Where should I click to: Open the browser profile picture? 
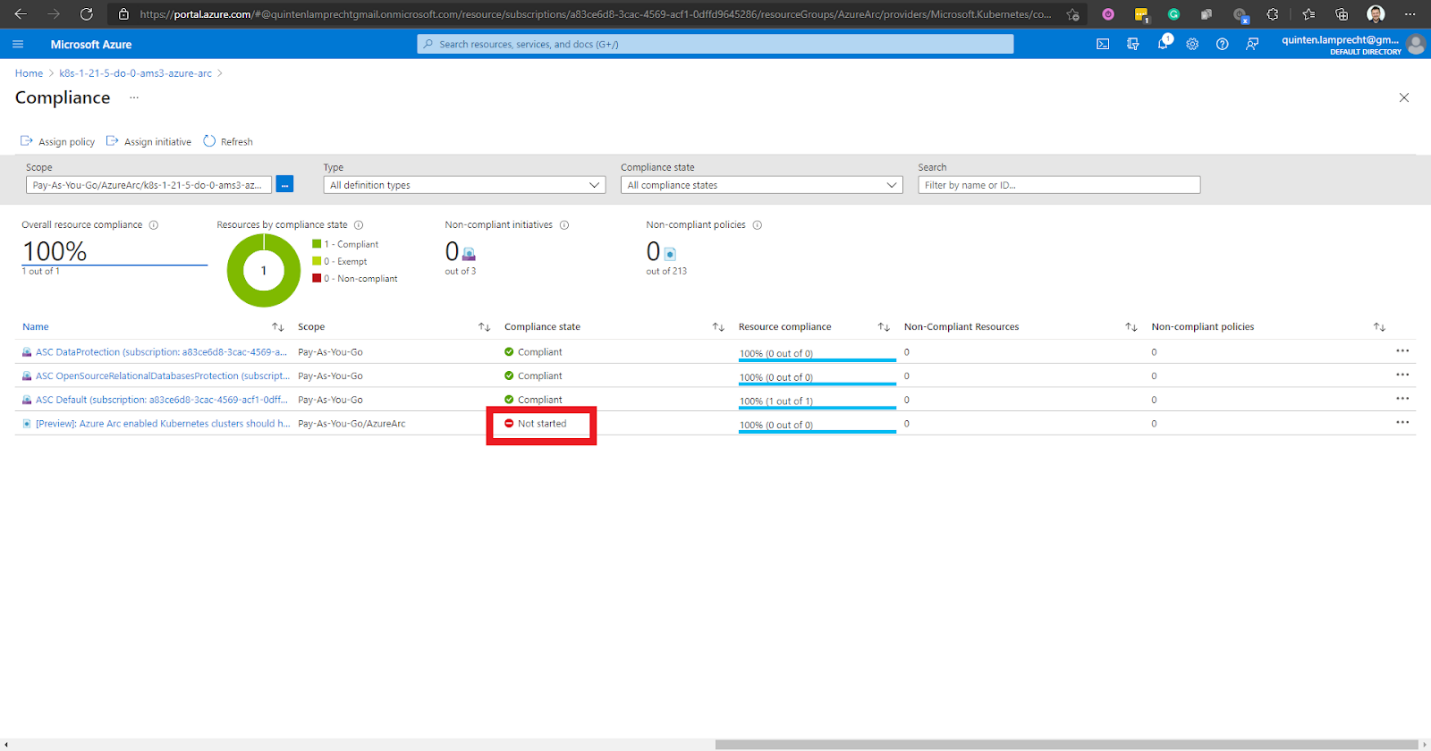click(x=1376, y=14)
